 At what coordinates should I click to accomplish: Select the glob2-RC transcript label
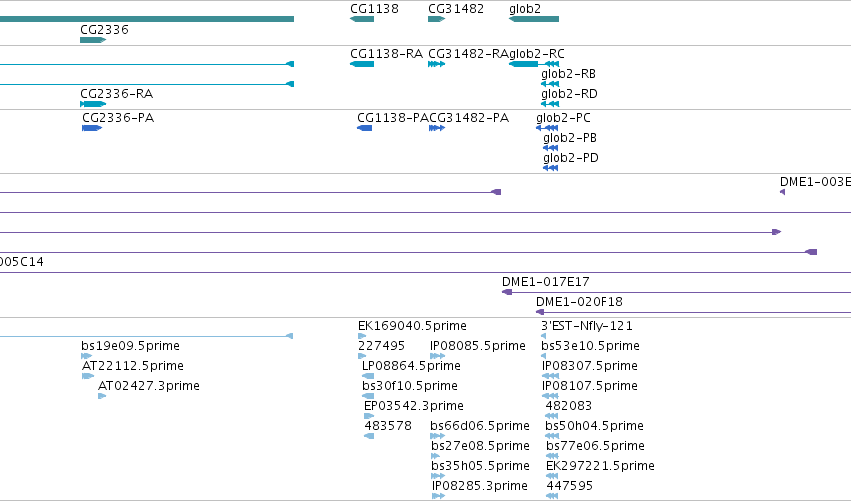coord(537,54)
